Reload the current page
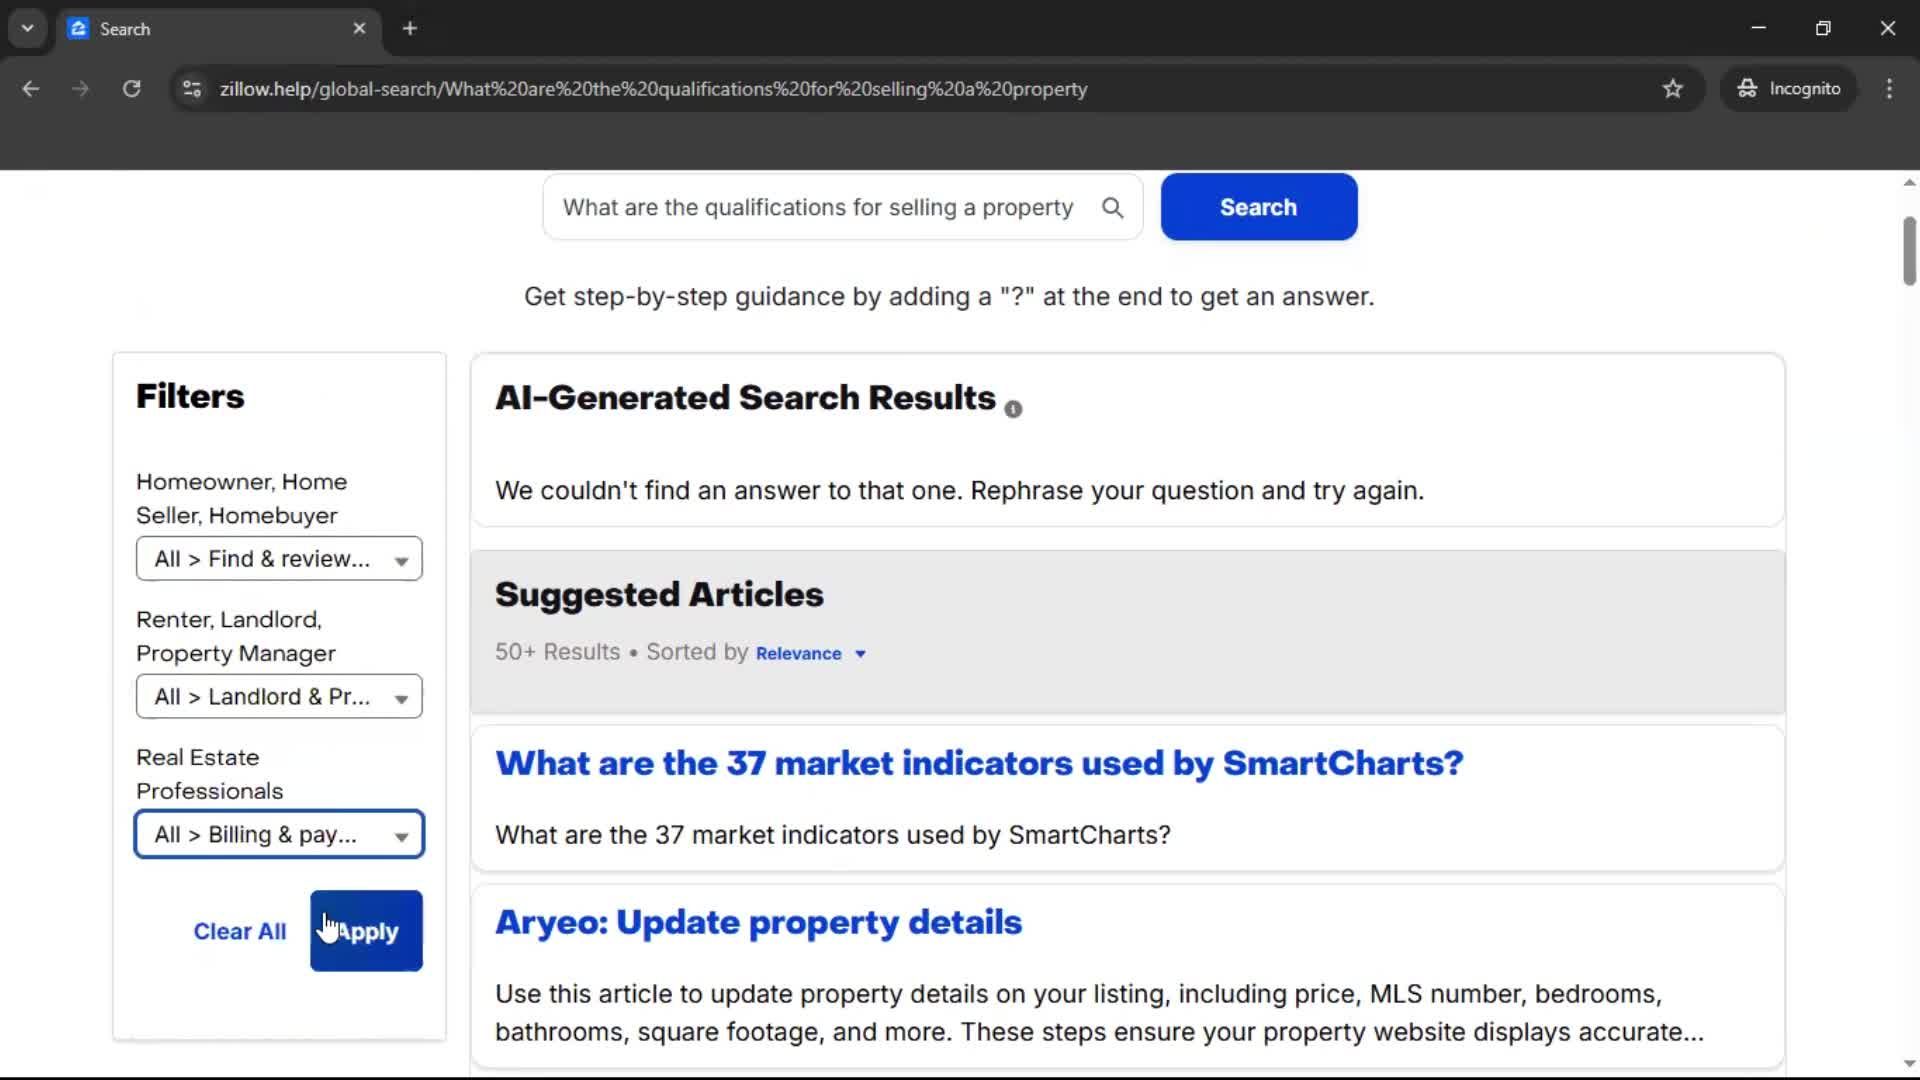The height and width of the screenshot is (1080, 1920). (x=131, y=88)
